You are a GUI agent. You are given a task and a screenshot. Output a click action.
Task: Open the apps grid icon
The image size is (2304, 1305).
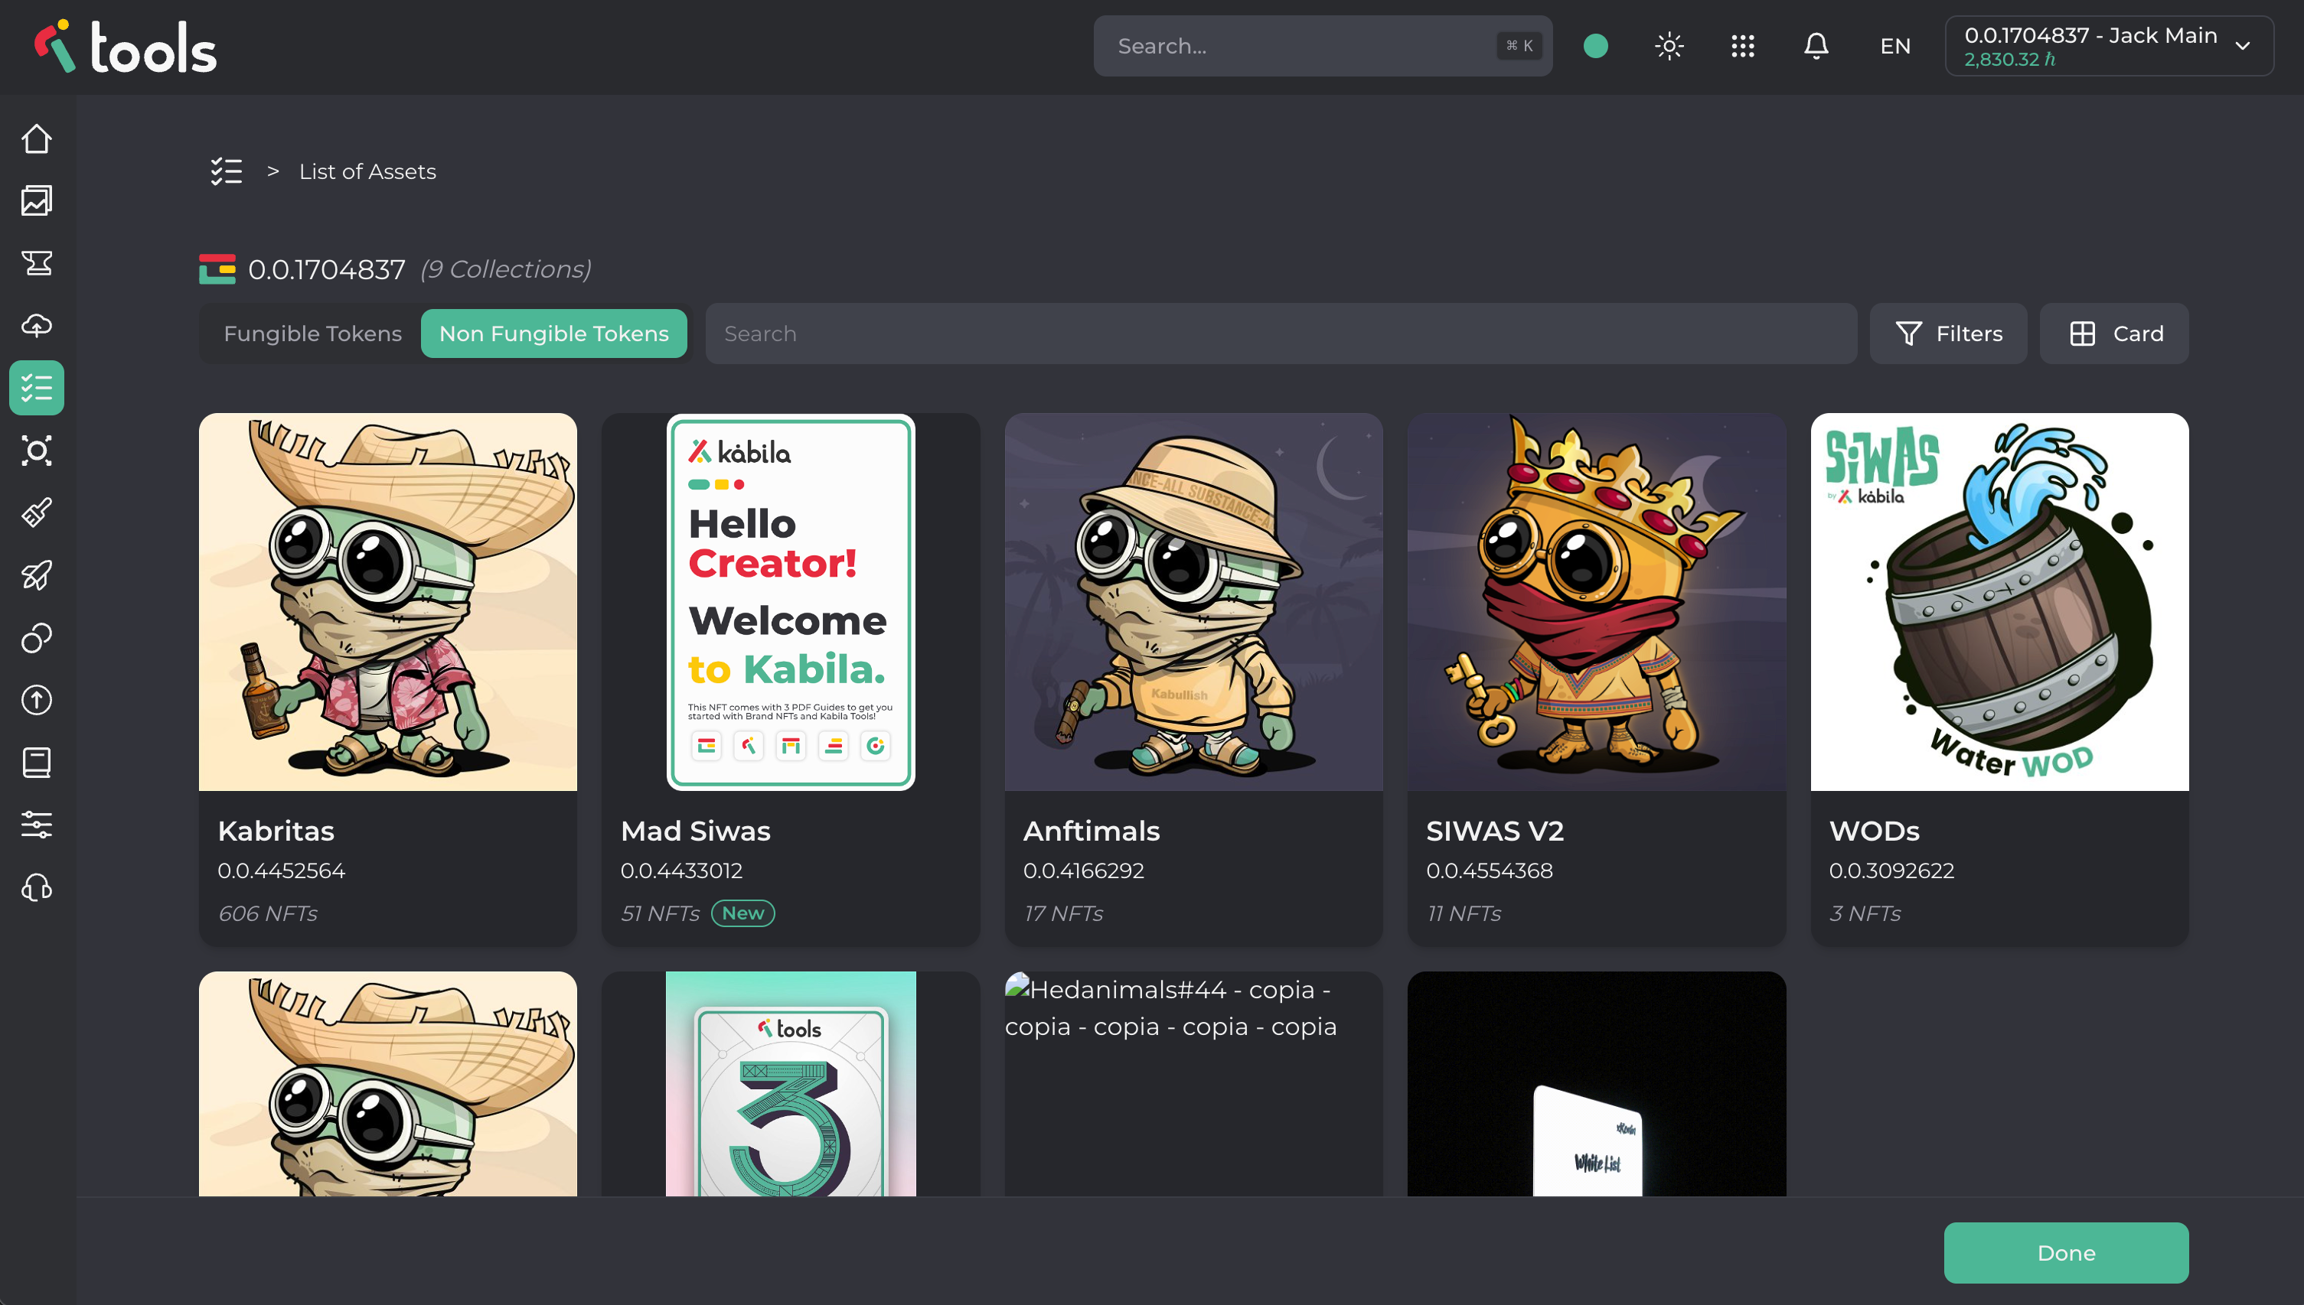[x=1743, y=46]
